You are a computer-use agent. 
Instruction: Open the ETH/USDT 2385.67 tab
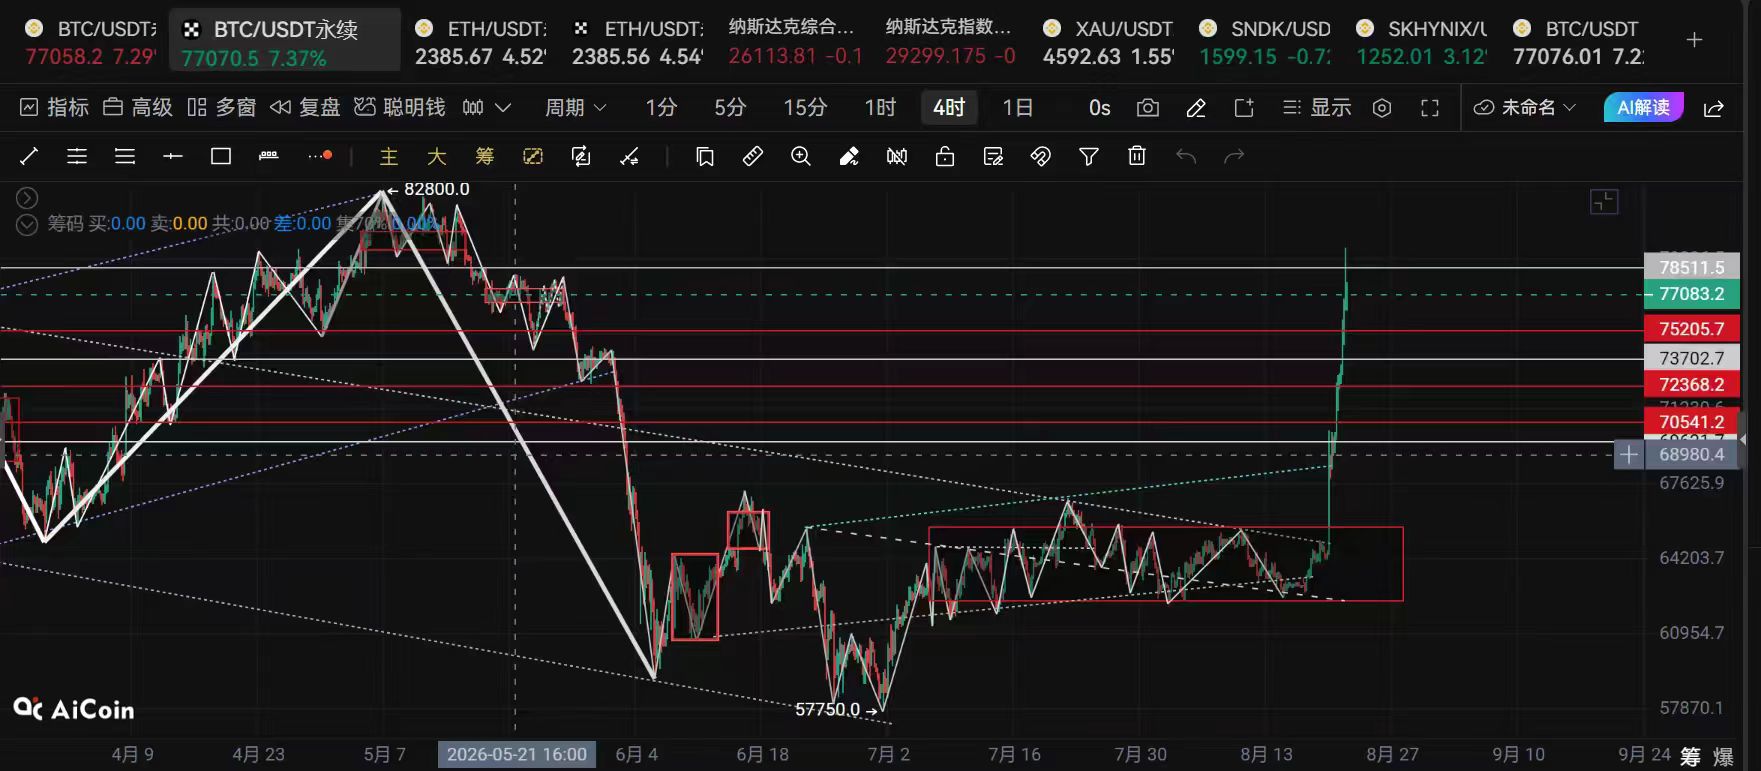pos(481,41)
